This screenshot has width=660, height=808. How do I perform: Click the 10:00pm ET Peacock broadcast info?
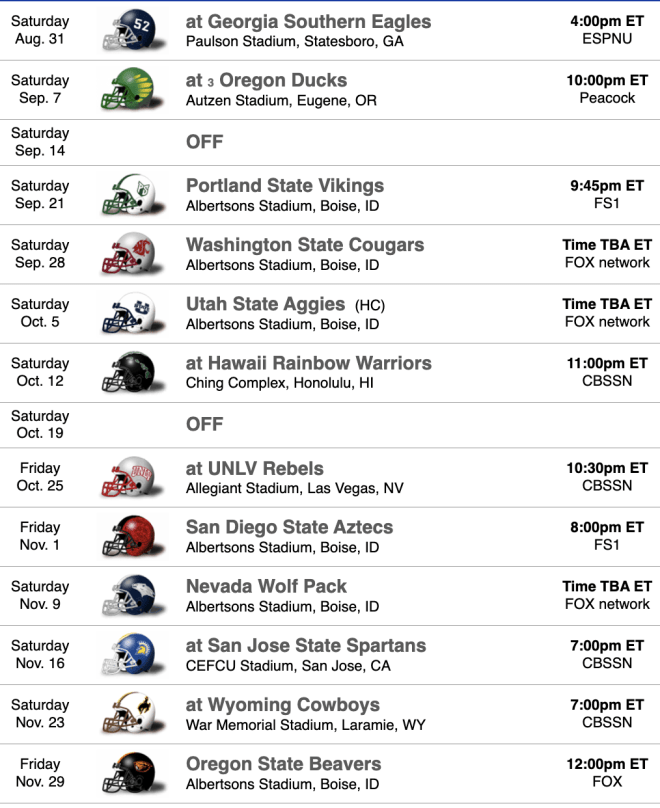pyautogui.click(x=607, y=89)
